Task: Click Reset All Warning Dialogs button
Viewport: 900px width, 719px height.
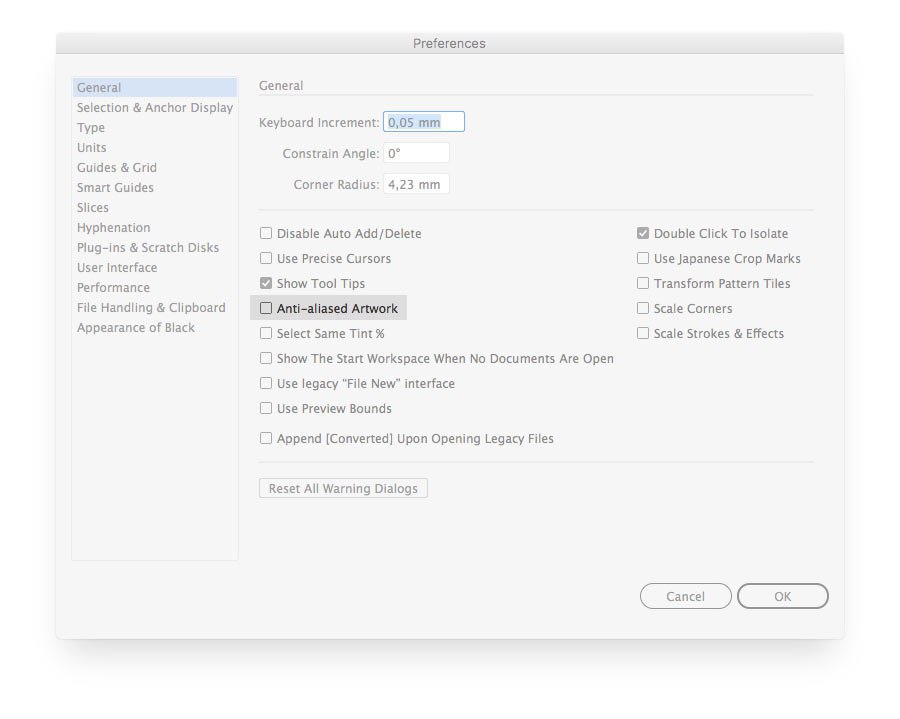Action: pos(343,488)
